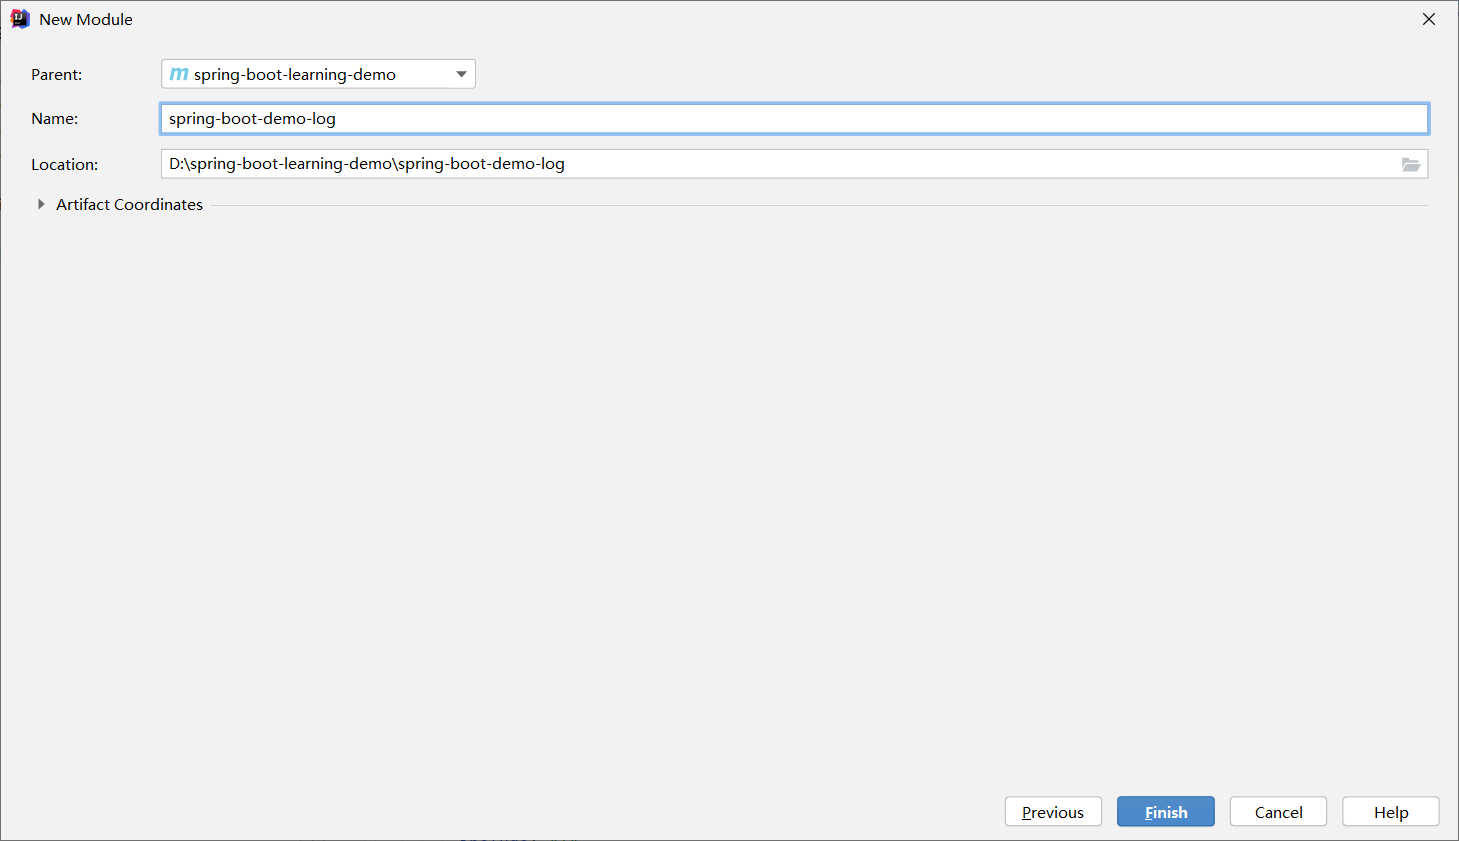Click the Previous button
Viewport: 1459px width, 841px height.
coord(1053,812)
